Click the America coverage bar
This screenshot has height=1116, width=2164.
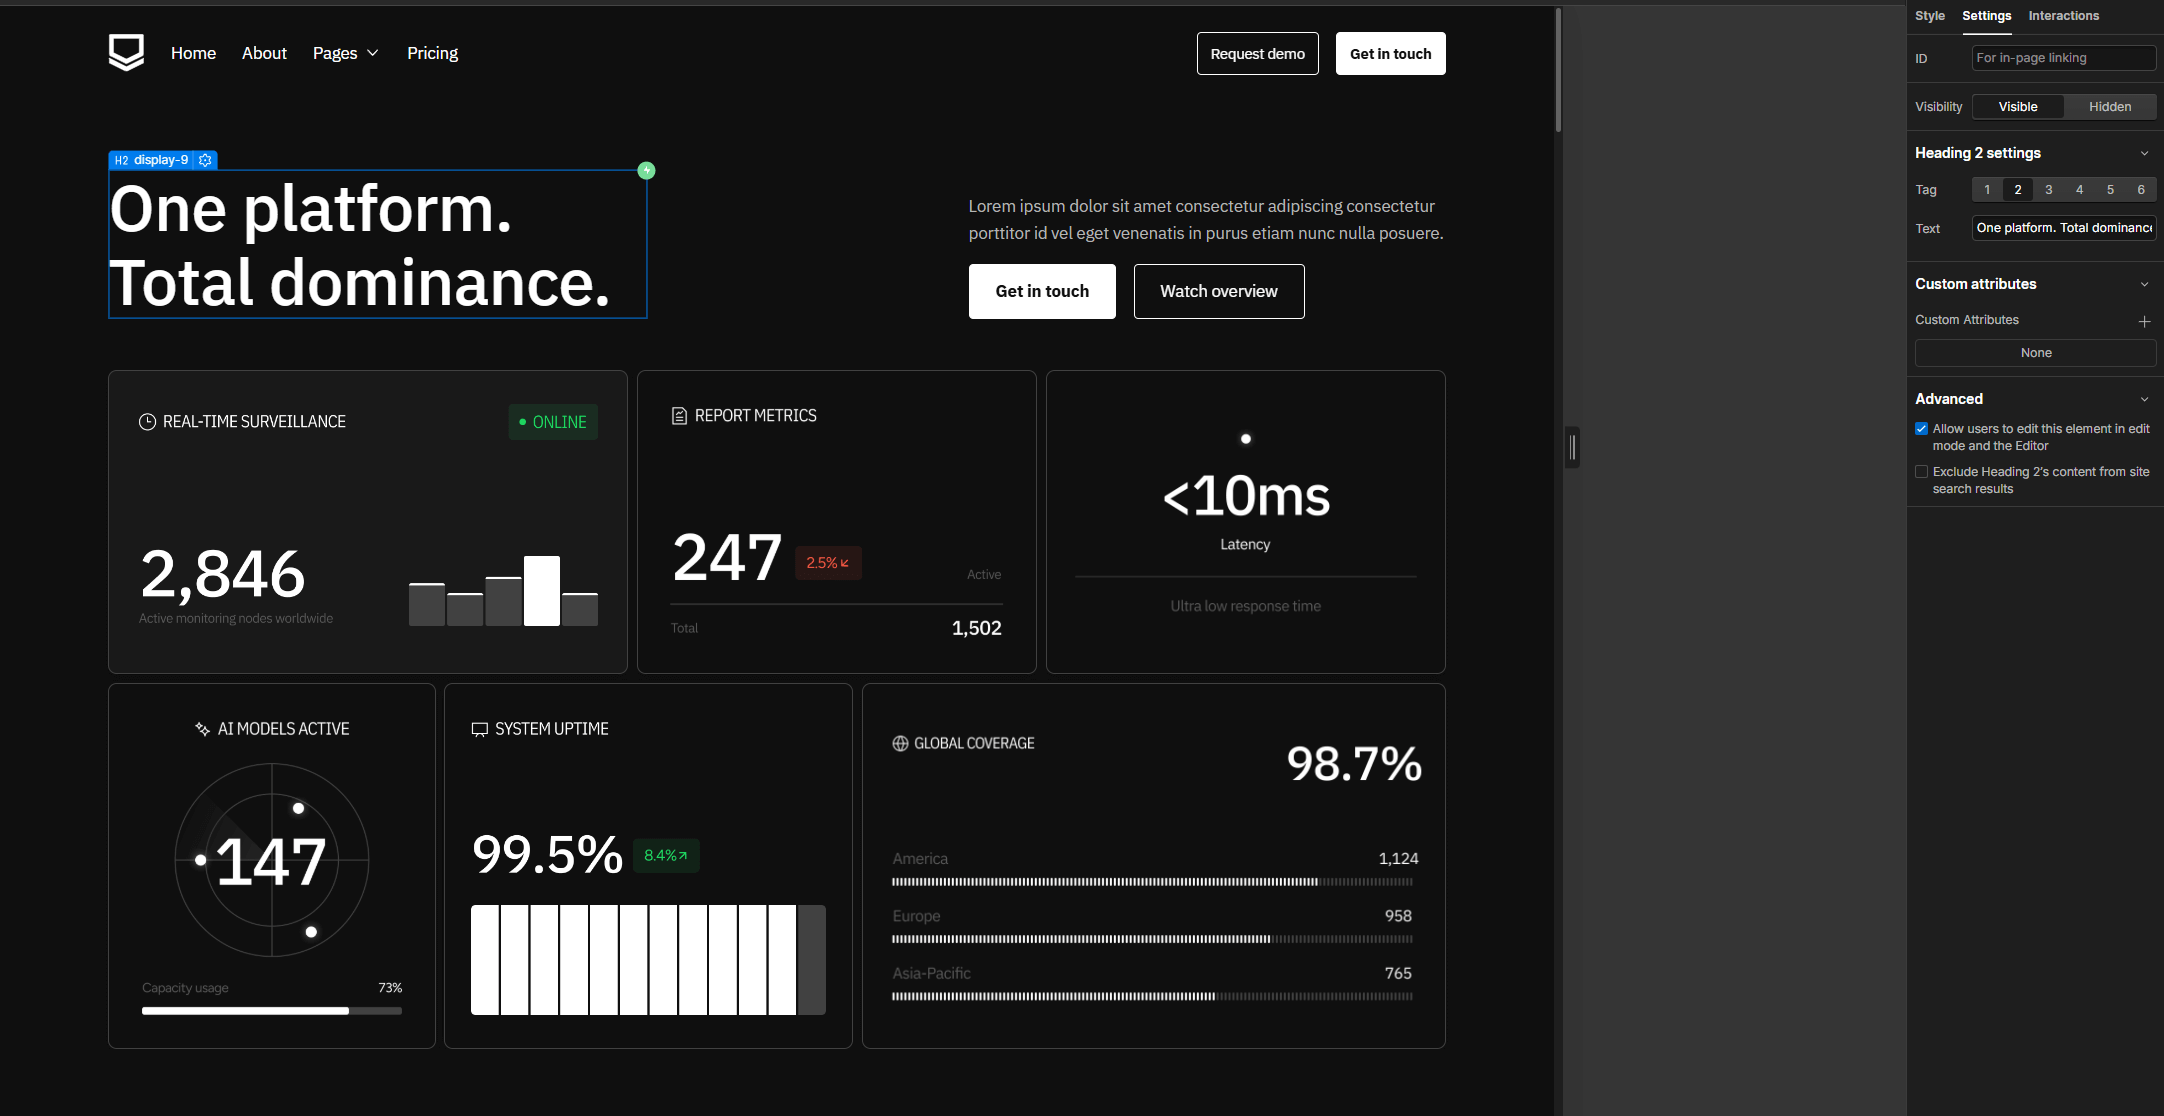click(1152, 882)
